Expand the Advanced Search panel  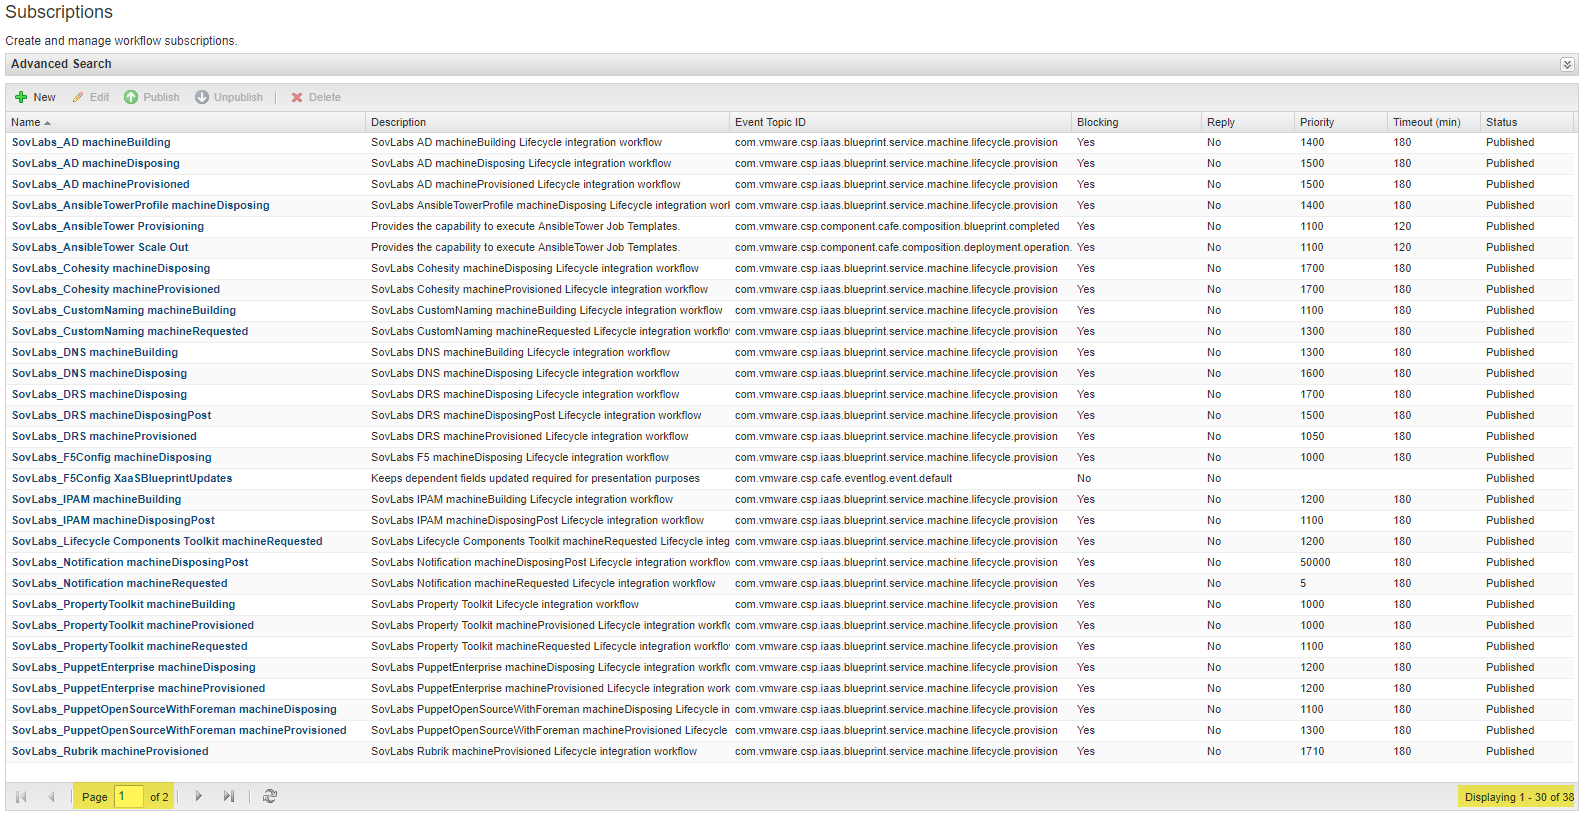1567,64
